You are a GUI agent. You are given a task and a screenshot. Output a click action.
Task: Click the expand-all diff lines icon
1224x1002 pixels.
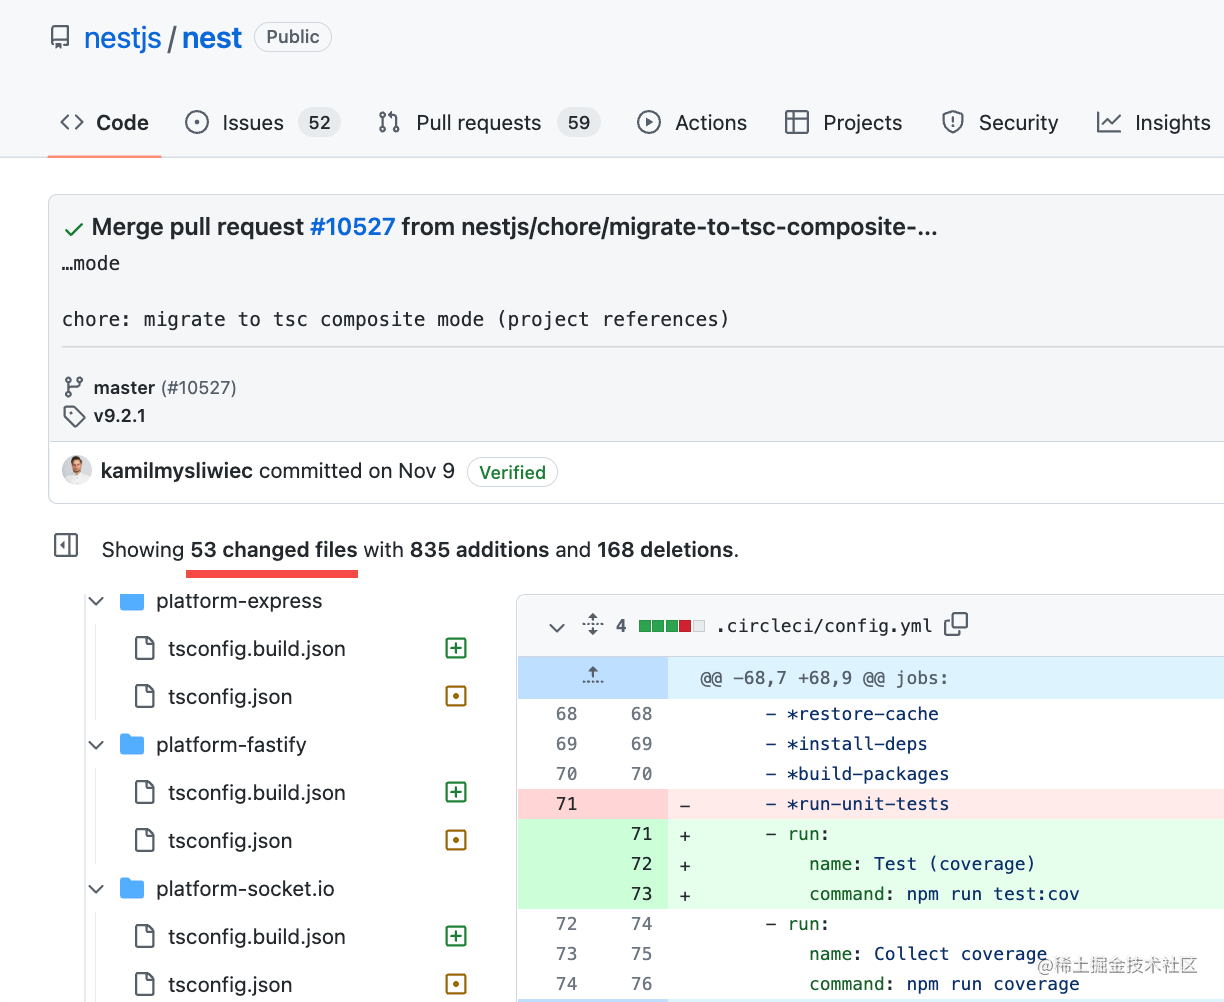click(x=593, y=624)
